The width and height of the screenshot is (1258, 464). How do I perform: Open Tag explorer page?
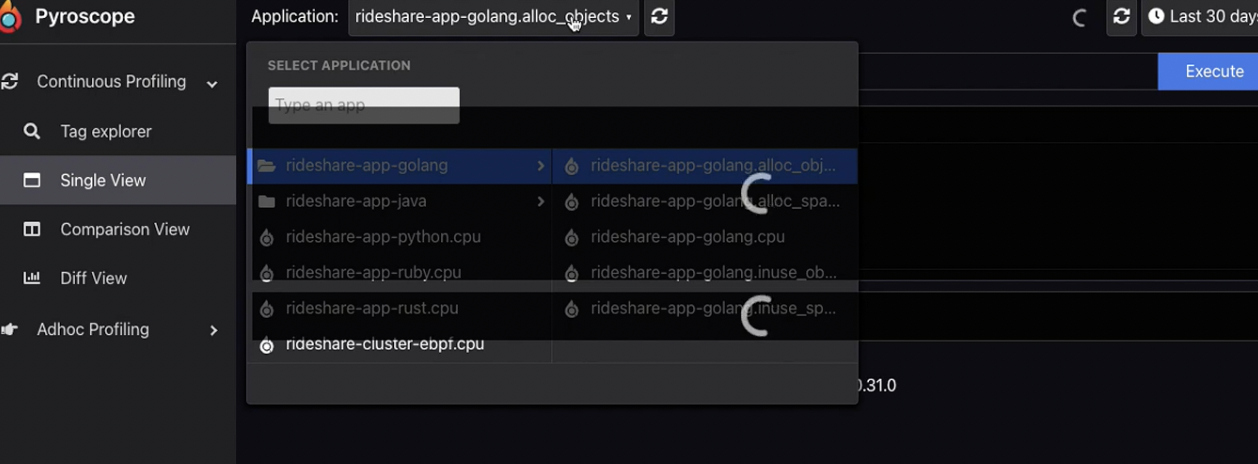pos(106,131)
